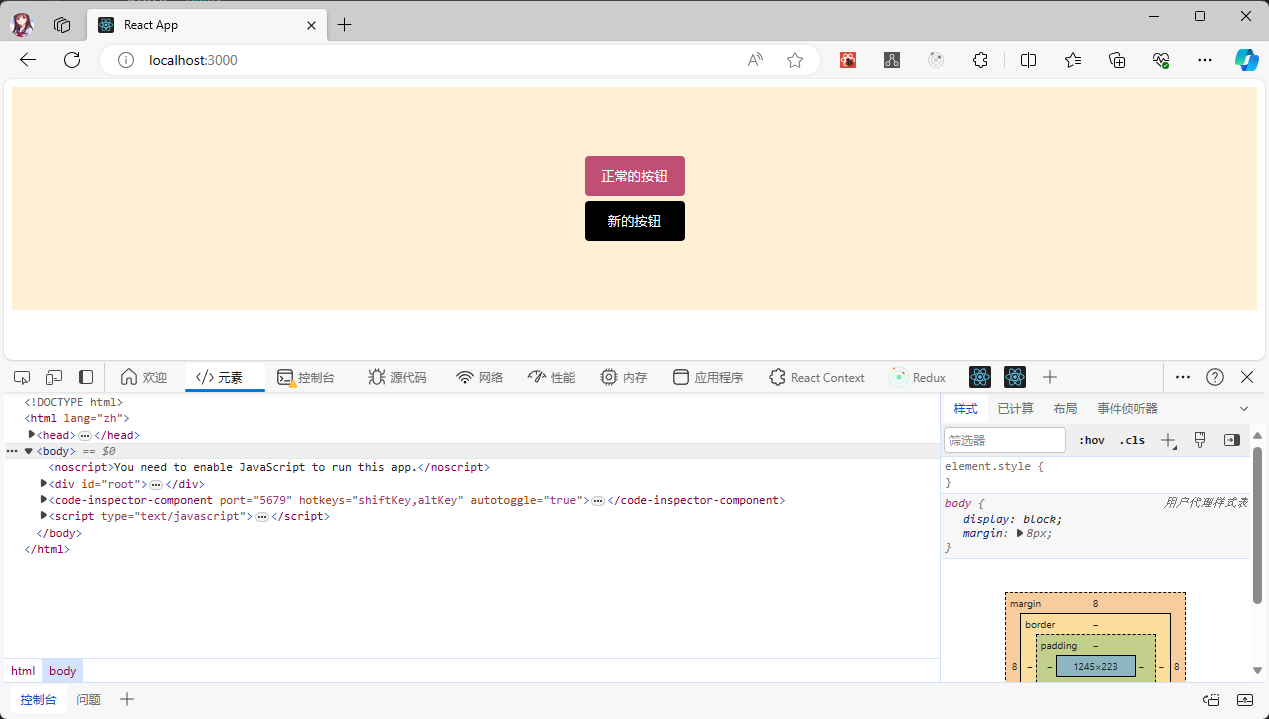Expand the margin shorthand property triangle
Viewport: 1269px width, 719px height.
coord(1020,534)
